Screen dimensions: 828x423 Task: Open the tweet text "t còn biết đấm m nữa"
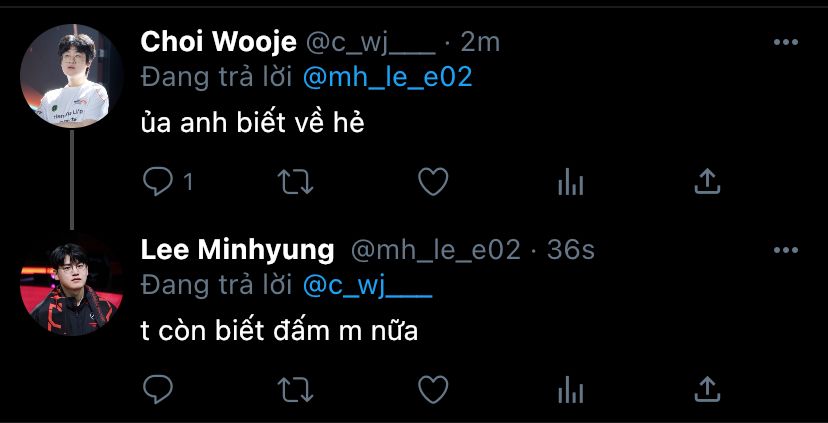[279, 331]
